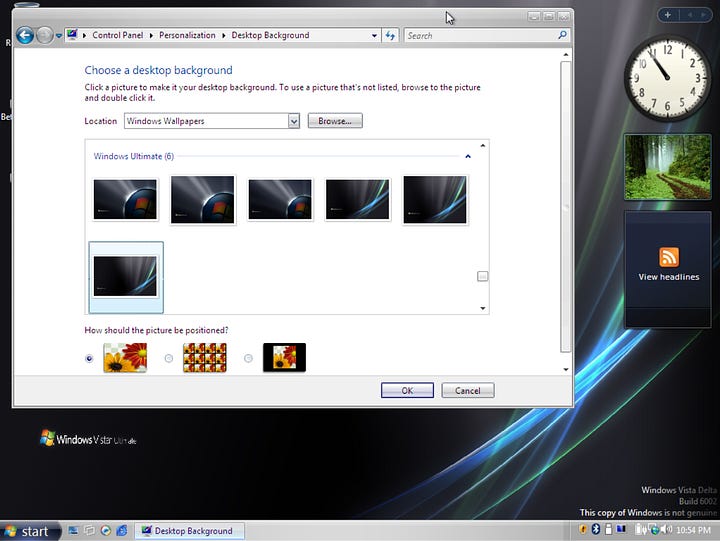Screen dimensions: 720x541
Task: Click the Cancel button
Action: [x=468, y=390]
